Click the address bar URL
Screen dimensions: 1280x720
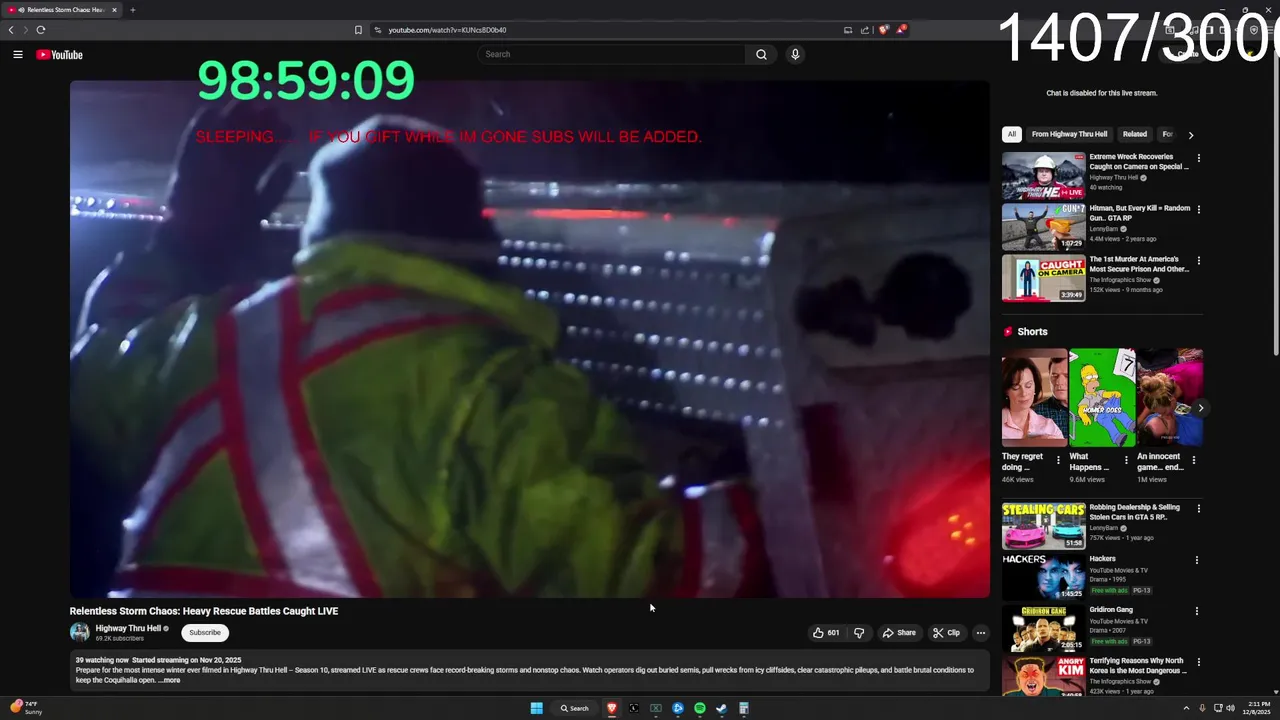tap(447, 30)
